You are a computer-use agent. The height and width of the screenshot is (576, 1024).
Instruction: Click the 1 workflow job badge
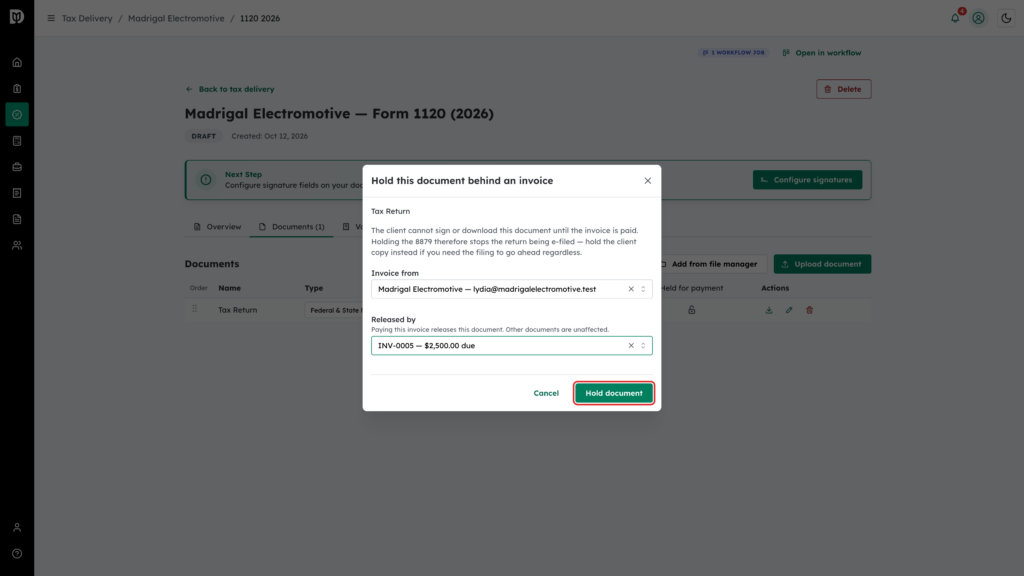click(x=733, y=52)
